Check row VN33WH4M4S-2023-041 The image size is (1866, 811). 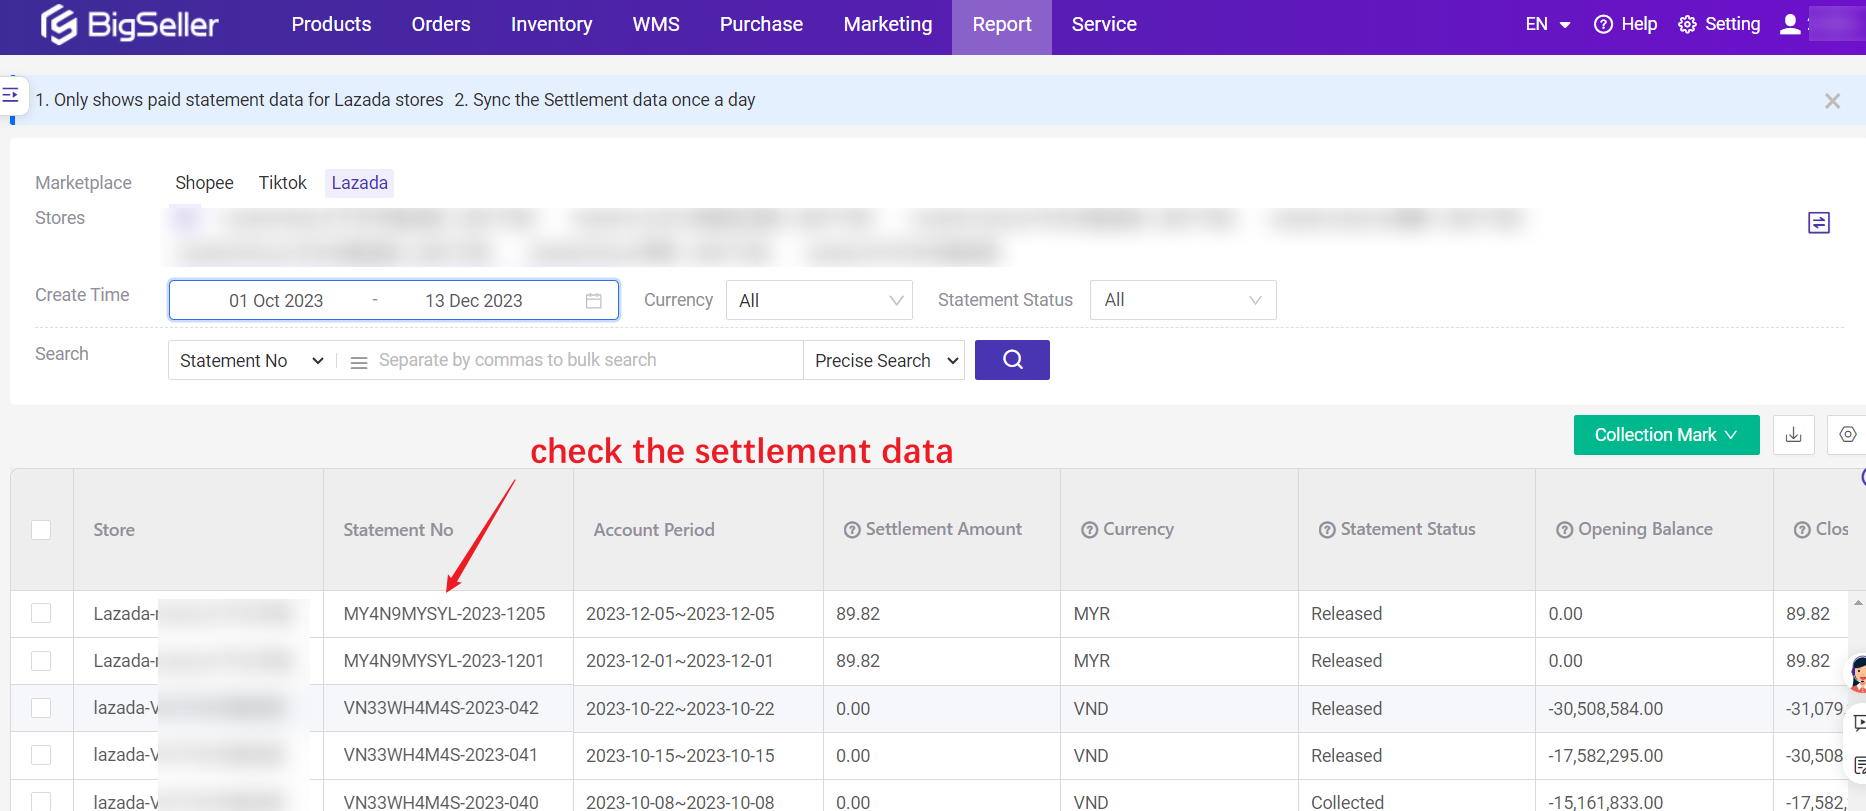point(41,755)
